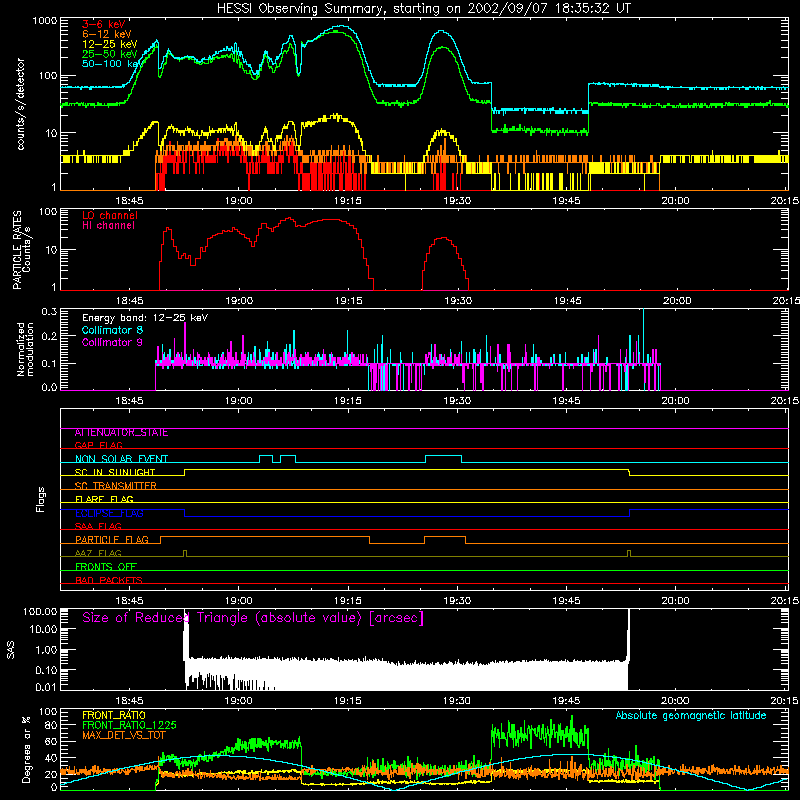Screen dimensions: 800x800
Task: Click the first A47_FLAG spike near 18:52
Action: 185,553
